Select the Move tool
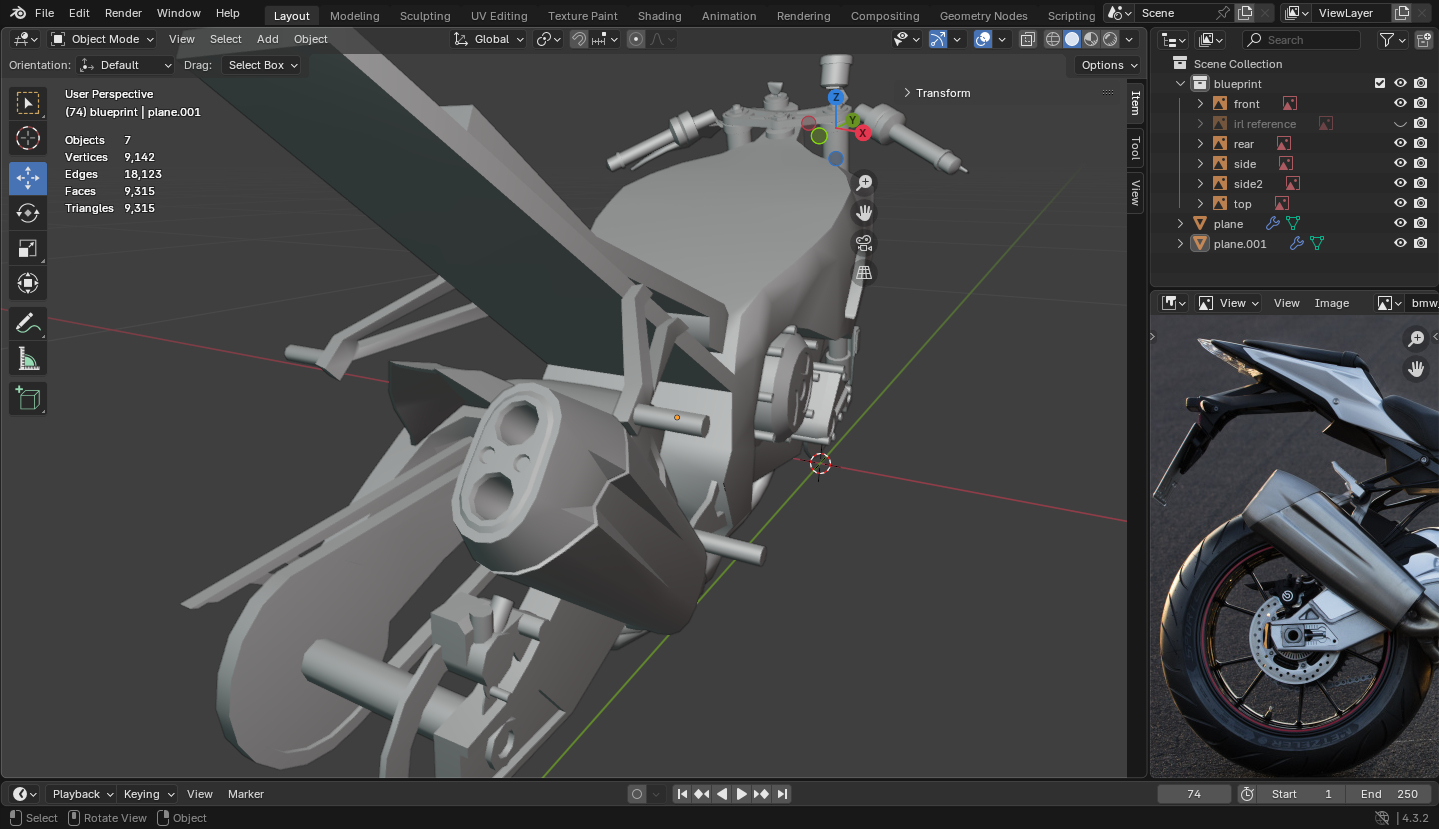Screen dimensions: 1439x829 pos(28,179)
